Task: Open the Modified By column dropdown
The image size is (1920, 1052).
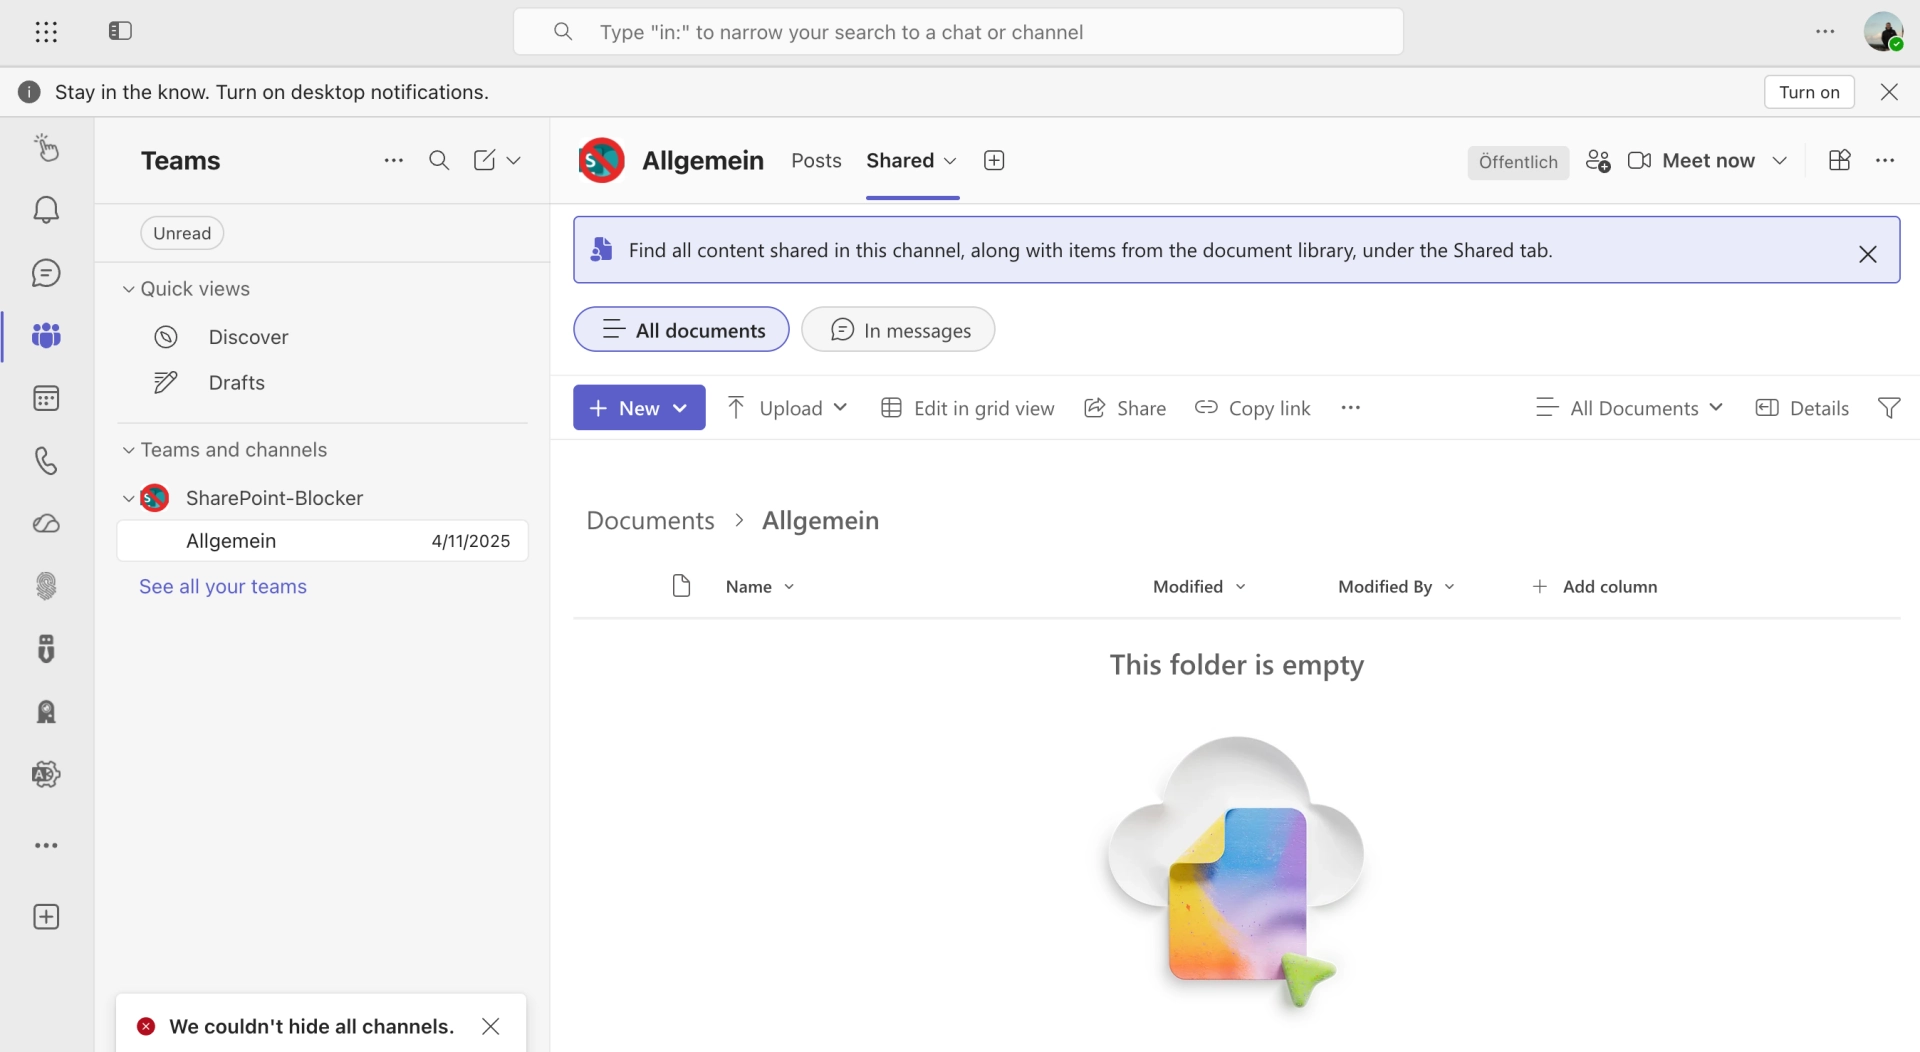Action: 1450,587
